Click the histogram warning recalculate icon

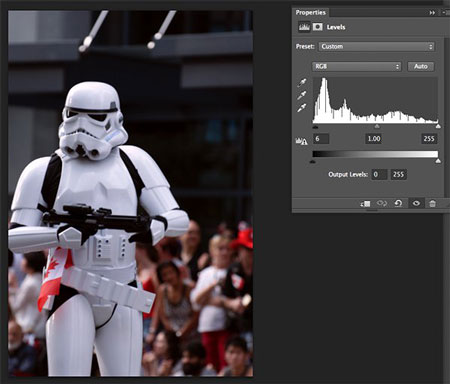[x=301, y=141]
